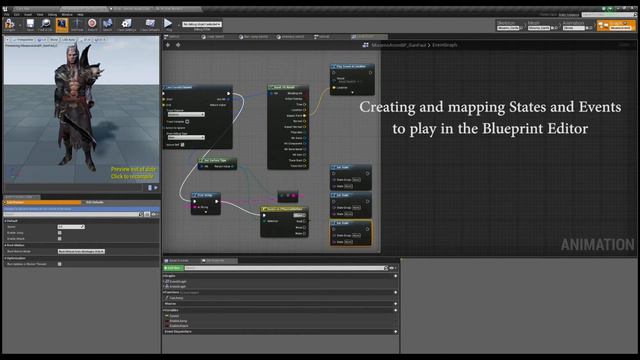
Task: Open the File menu
Action: coord(7,14)
